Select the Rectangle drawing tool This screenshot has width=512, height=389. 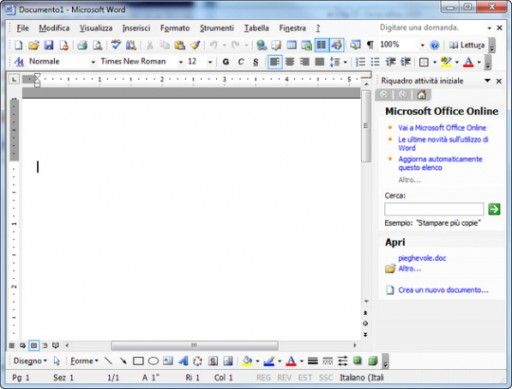[138, 361]
